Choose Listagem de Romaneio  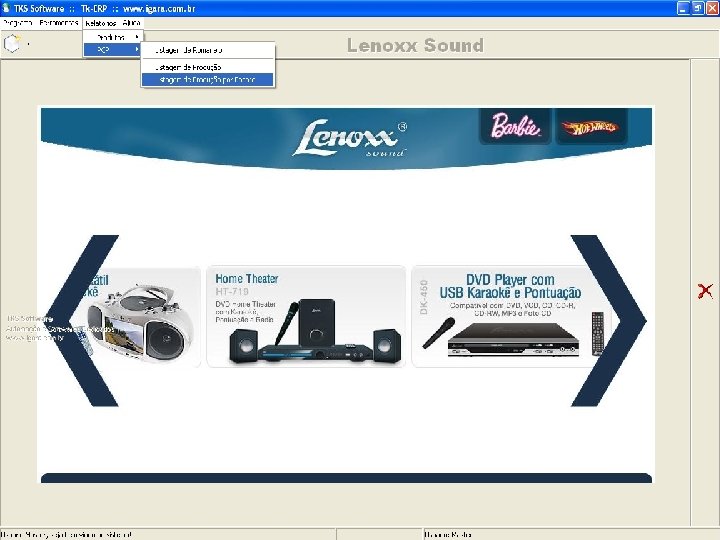208,50
